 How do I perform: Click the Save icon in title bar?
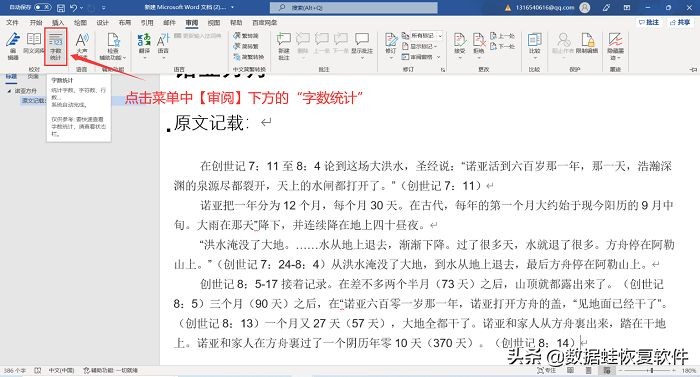[61, 8]
